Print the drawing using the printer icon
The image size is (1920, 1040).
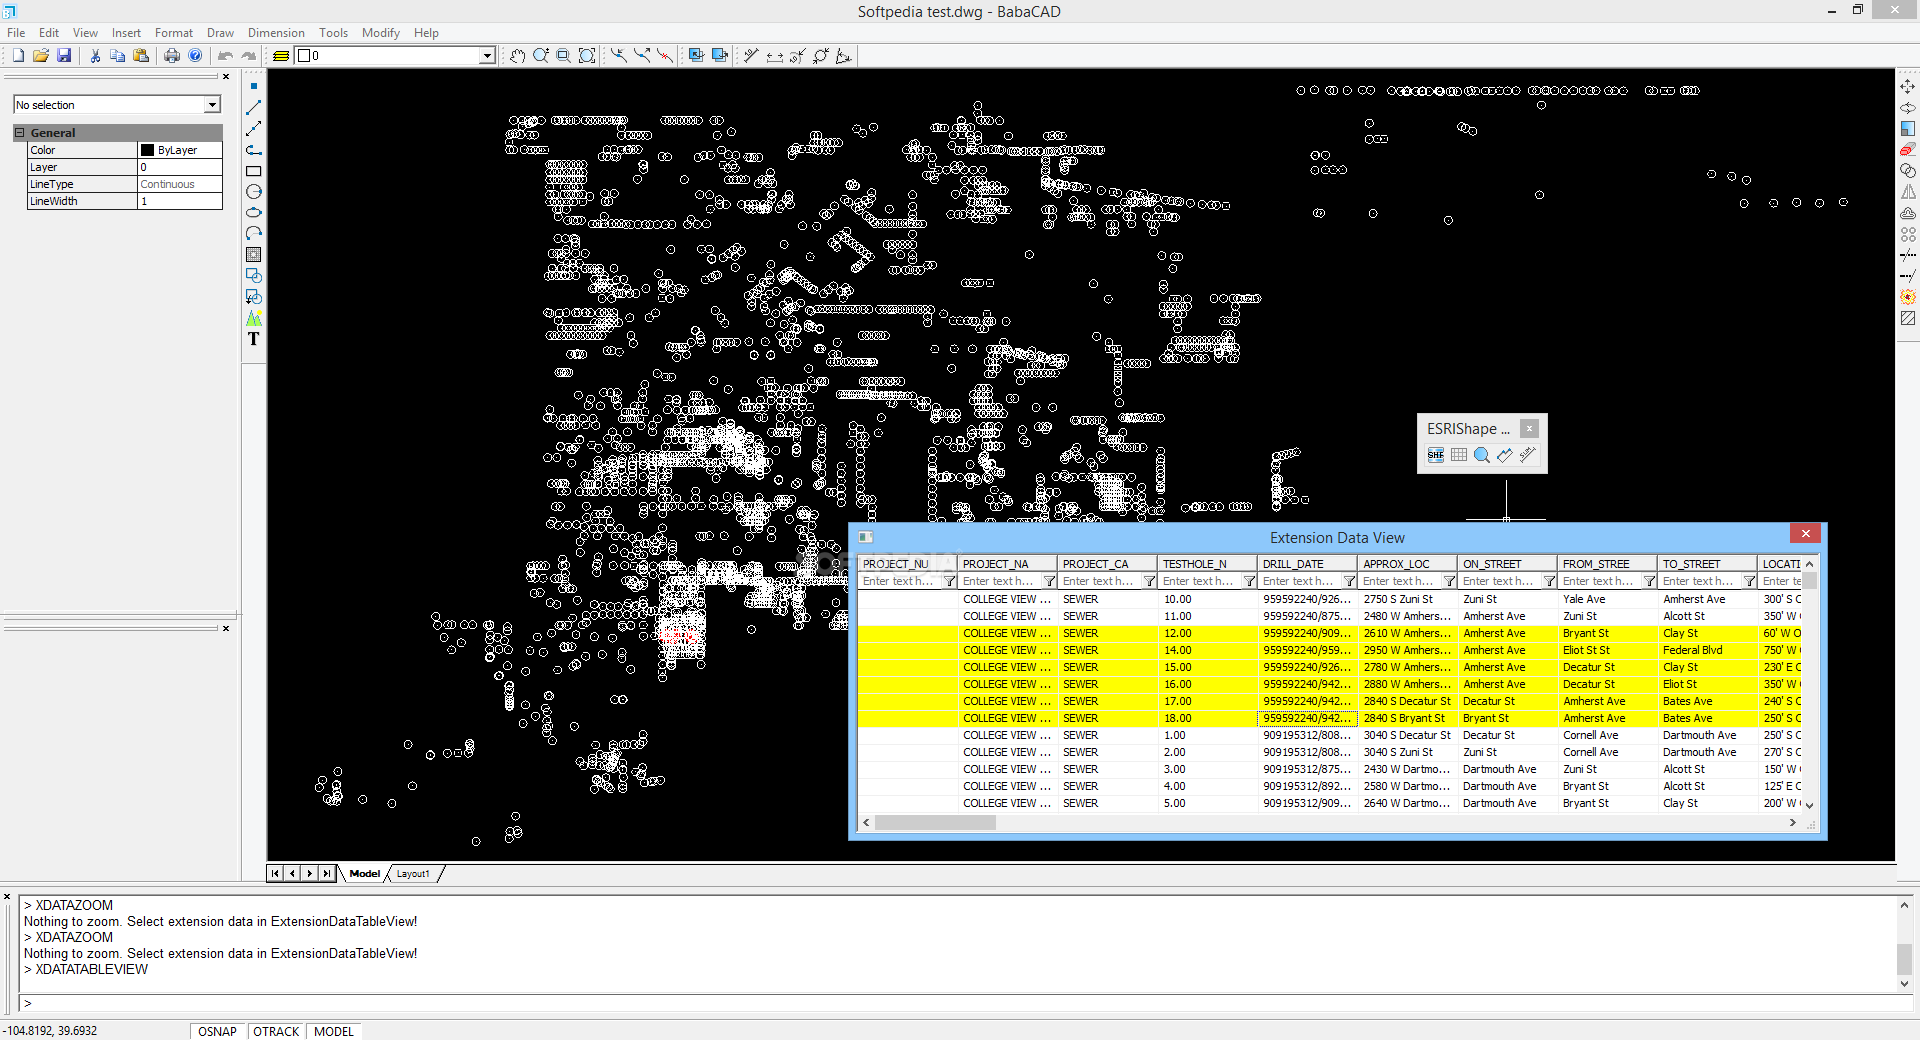tap(172, 56)
